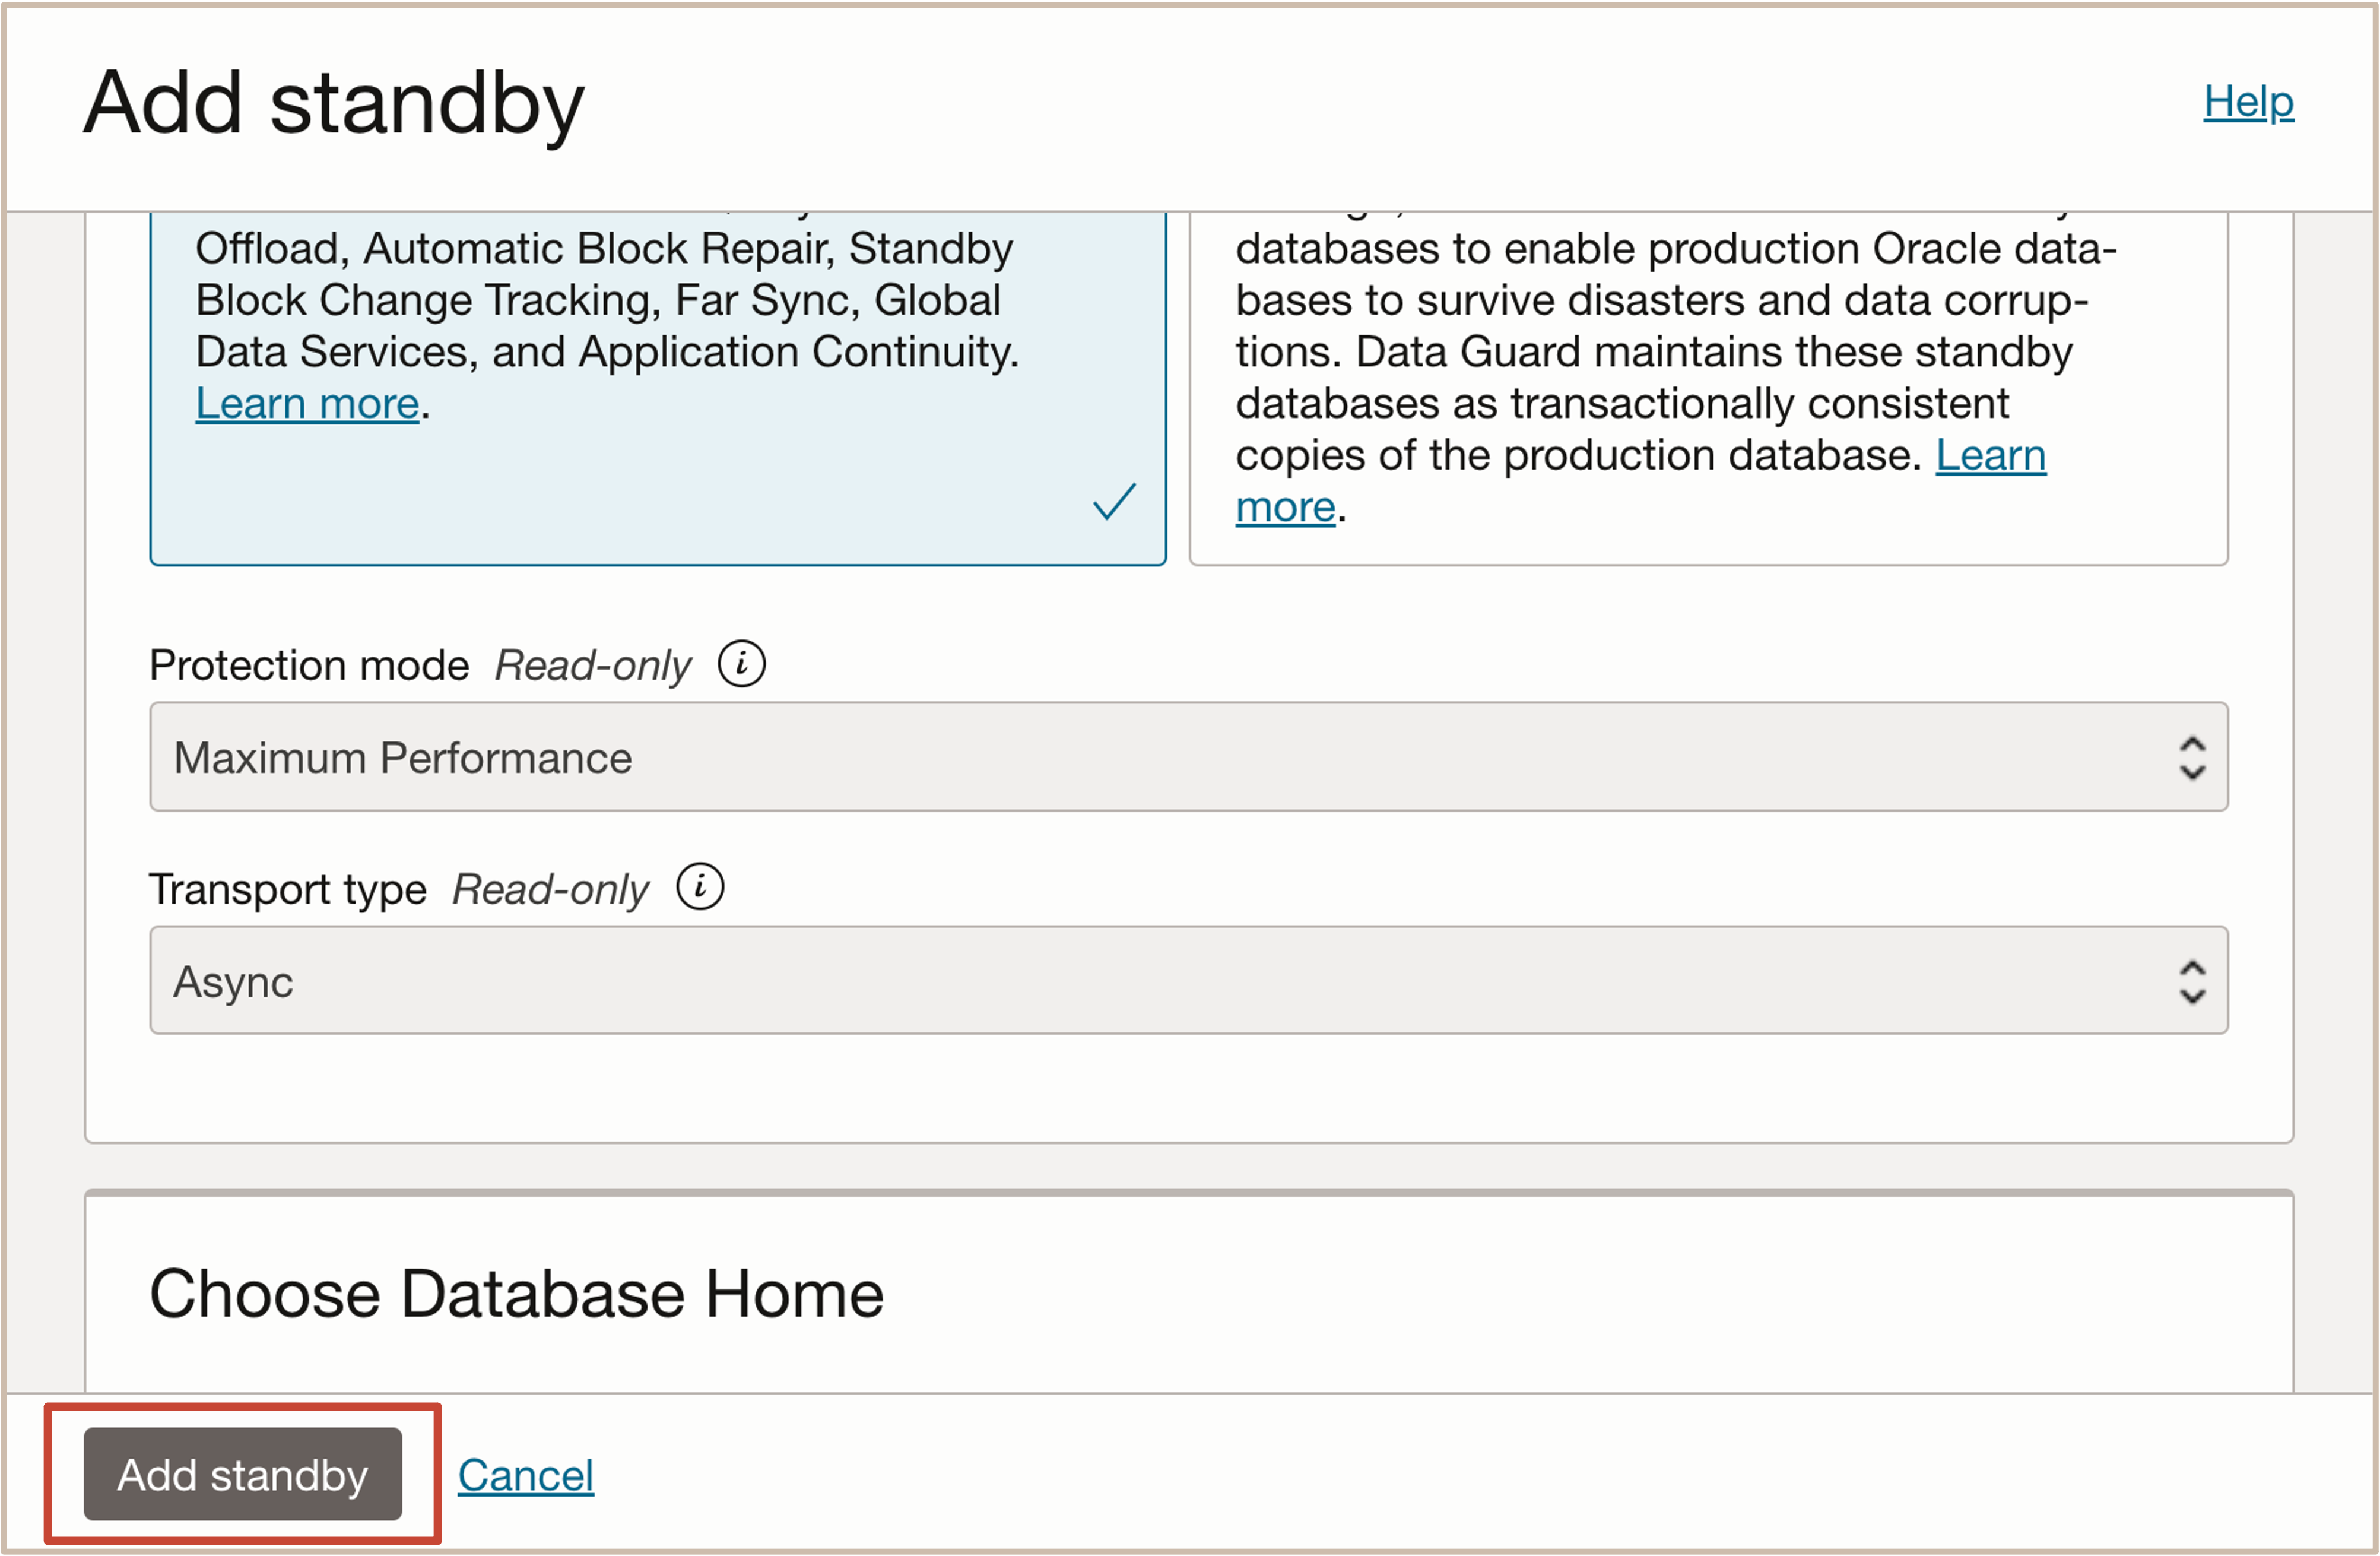Click the Choose Database Home heading
Viewport: 2380px width, 1556px height.
(516, 1294)
